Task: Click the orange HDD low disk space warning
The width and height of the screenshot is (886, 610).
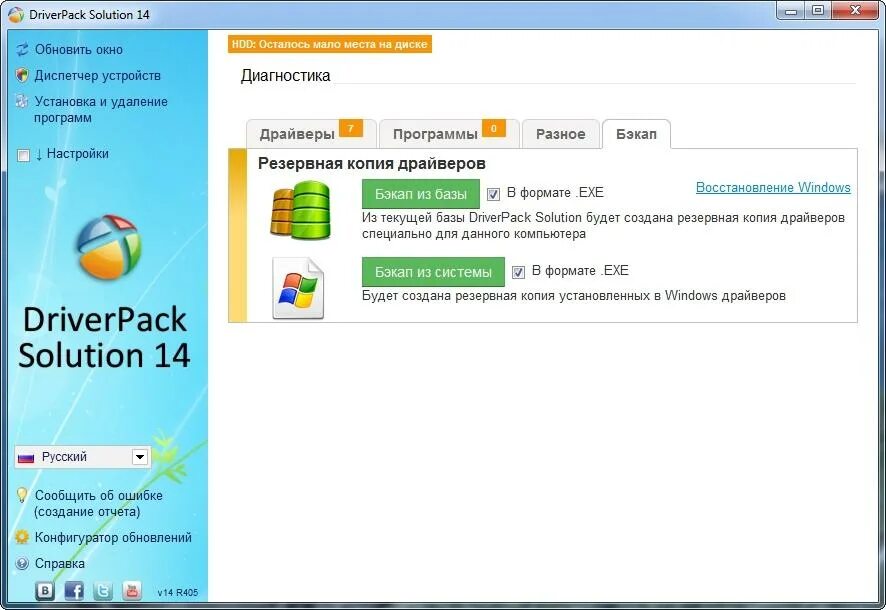Action: (330, 44)
